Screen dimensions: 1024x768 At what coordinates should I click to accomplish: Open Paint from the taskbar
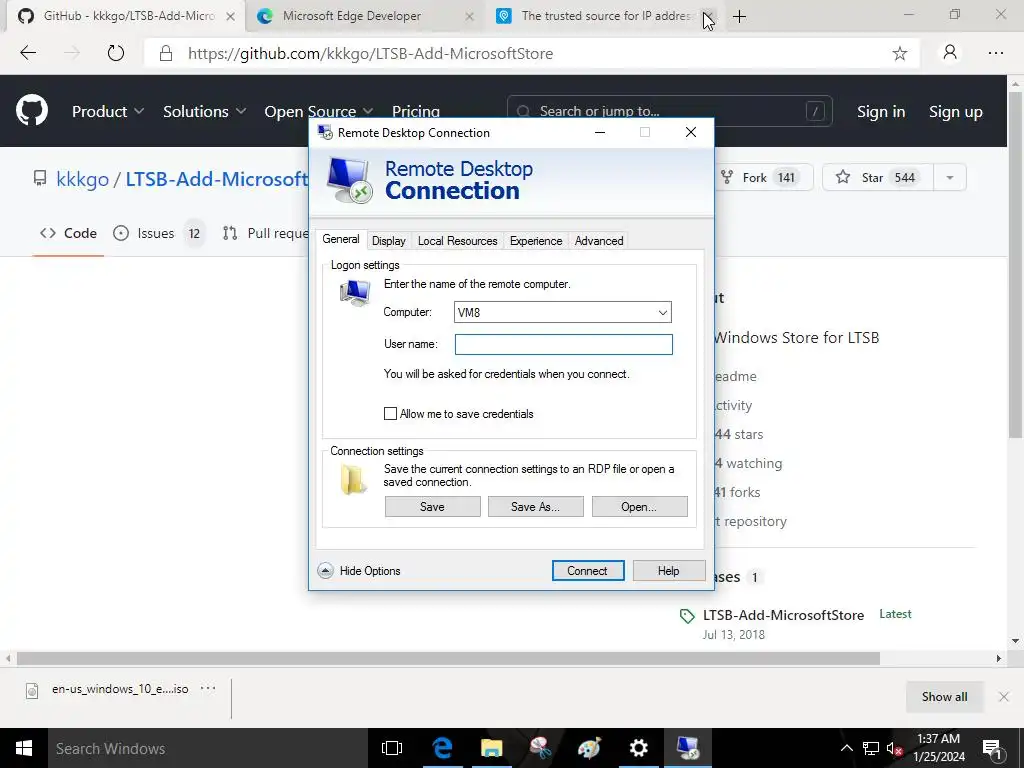pos(589,748)
